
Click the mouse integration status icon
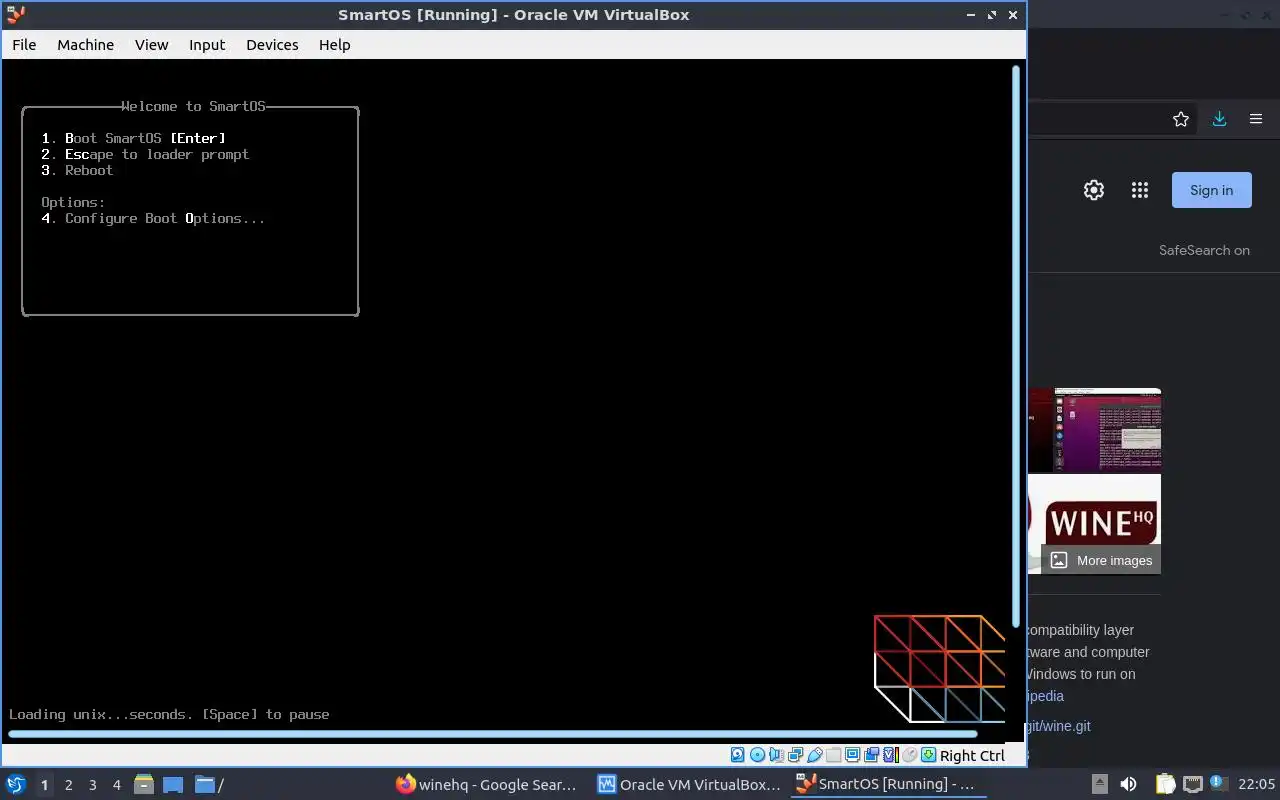[910, 755]
